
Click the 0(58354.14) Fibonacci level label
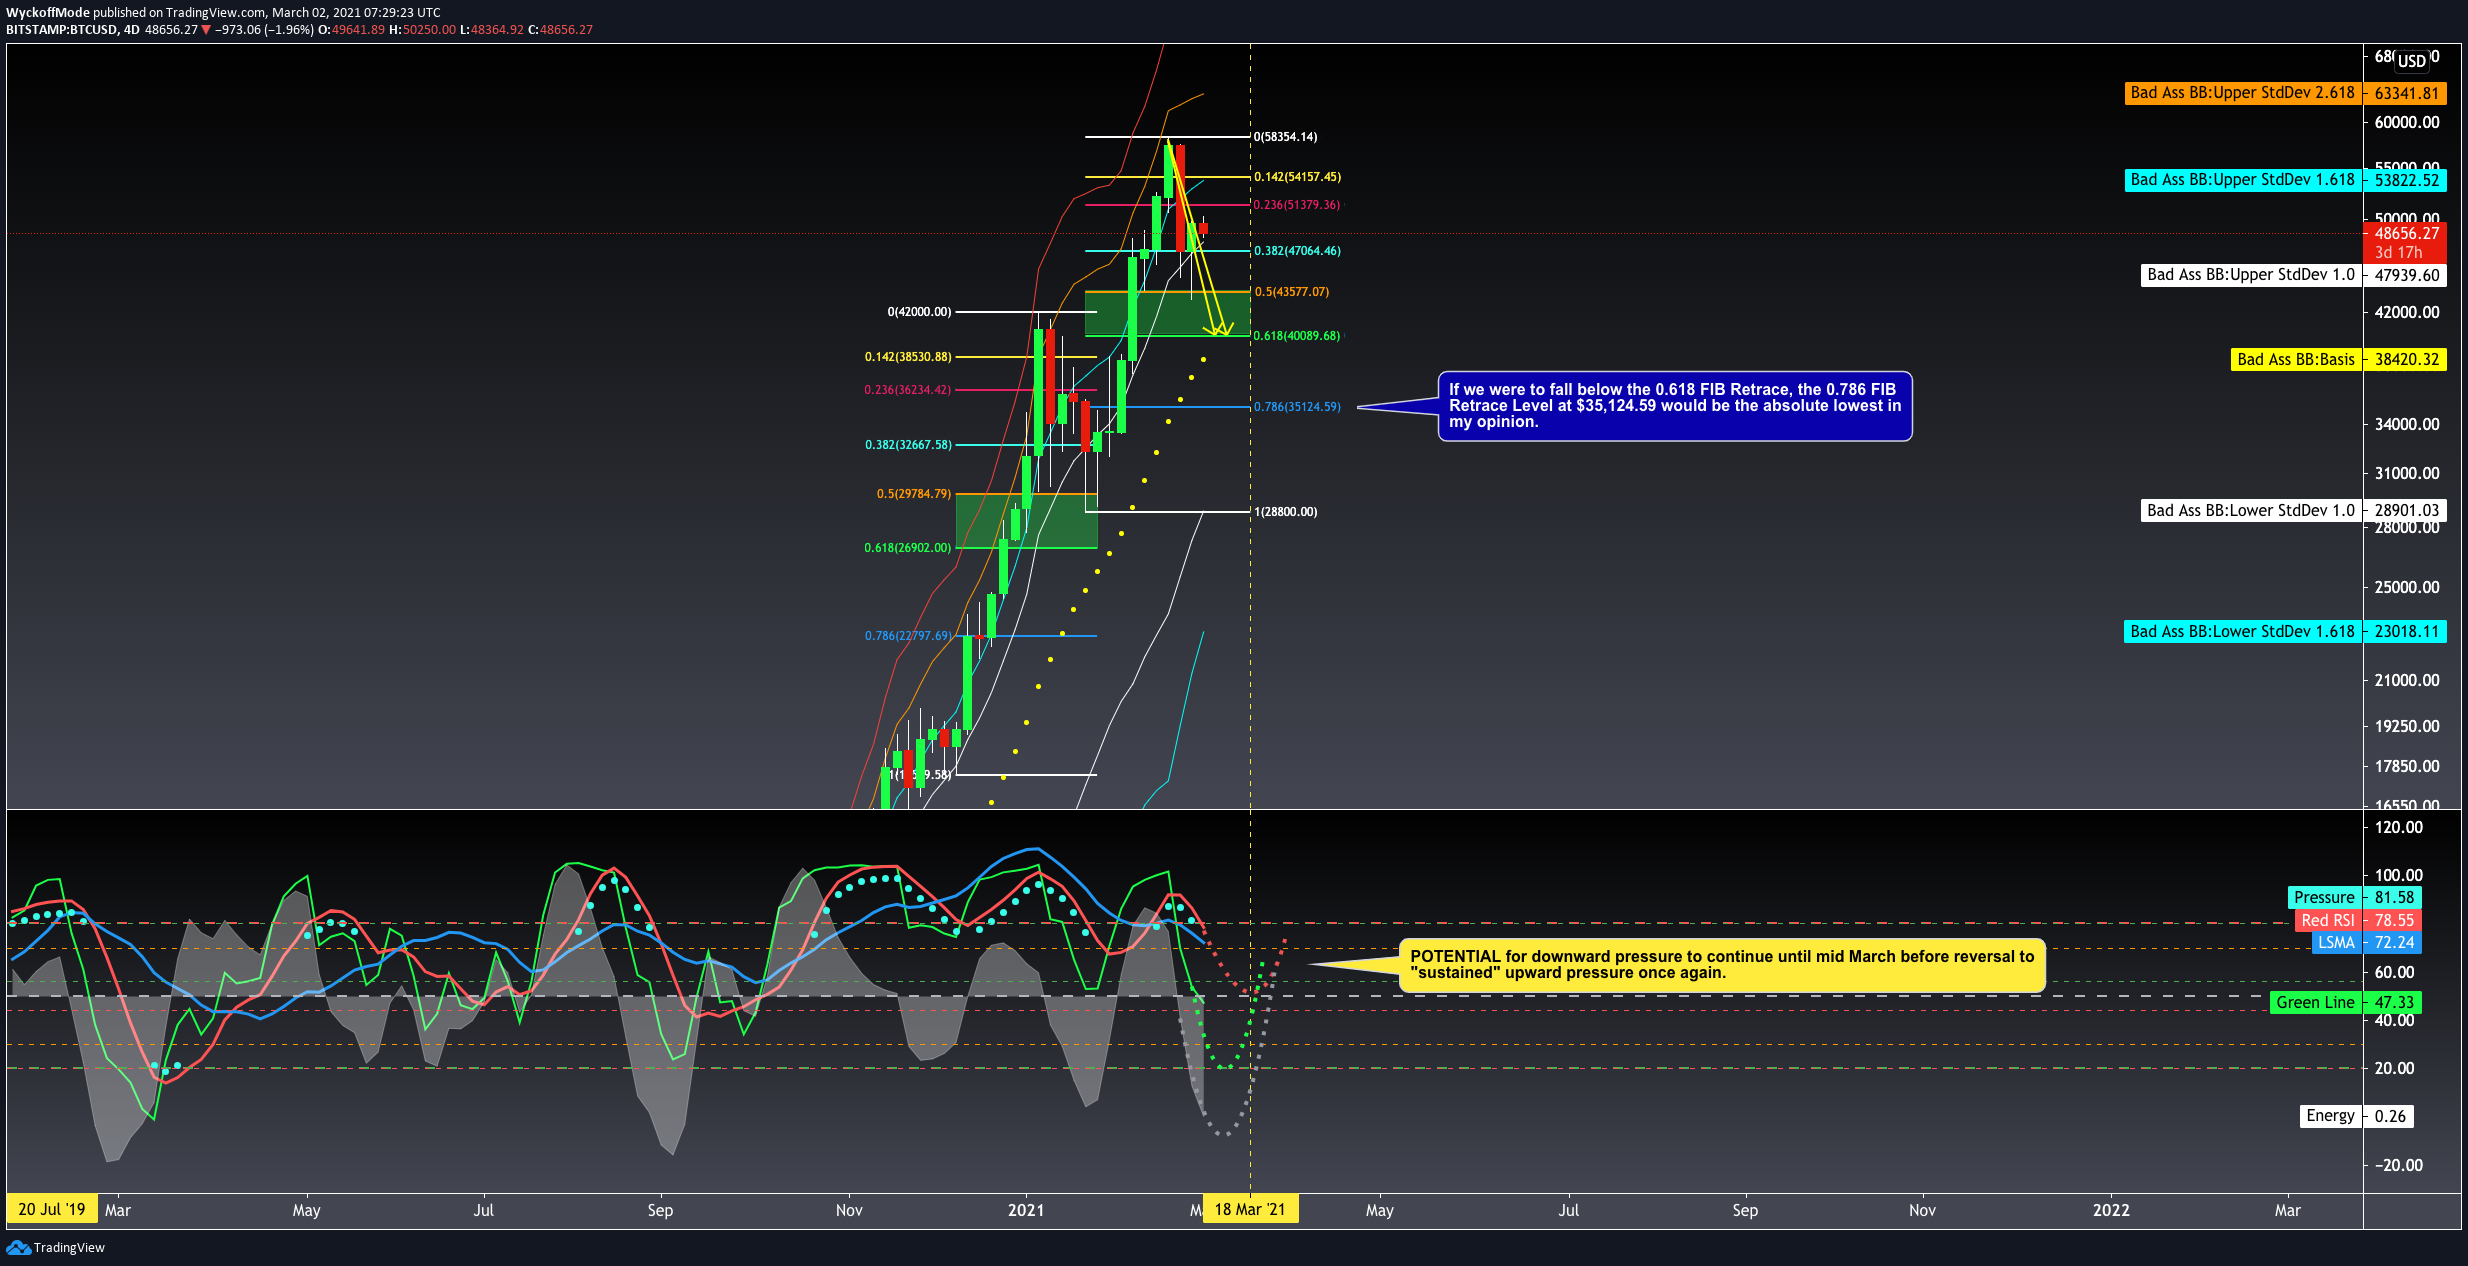[x=1286, y=137]
